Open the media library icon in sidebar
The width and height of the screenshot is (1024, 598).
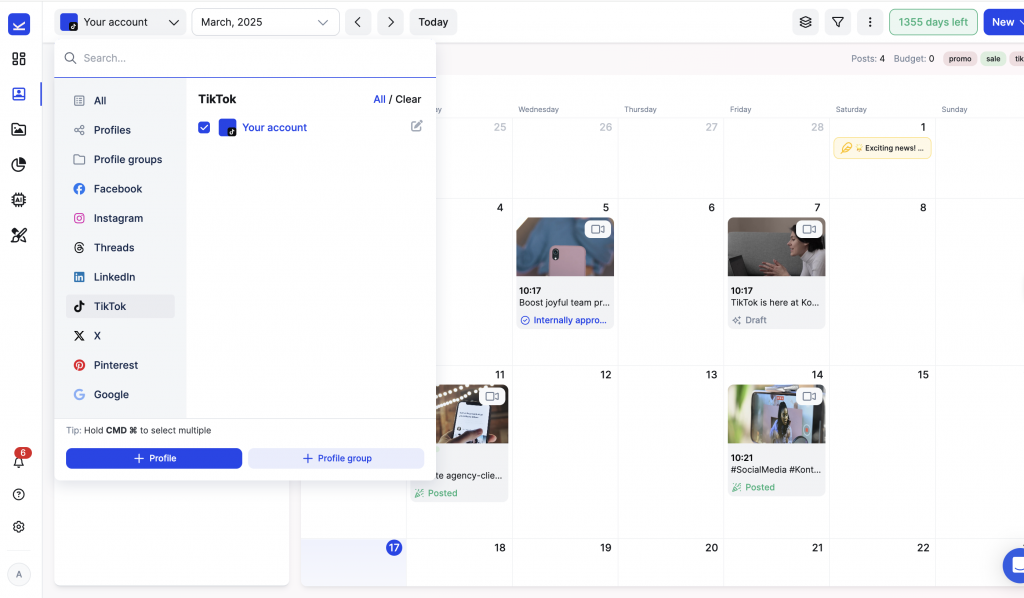[x=19, y=129]
